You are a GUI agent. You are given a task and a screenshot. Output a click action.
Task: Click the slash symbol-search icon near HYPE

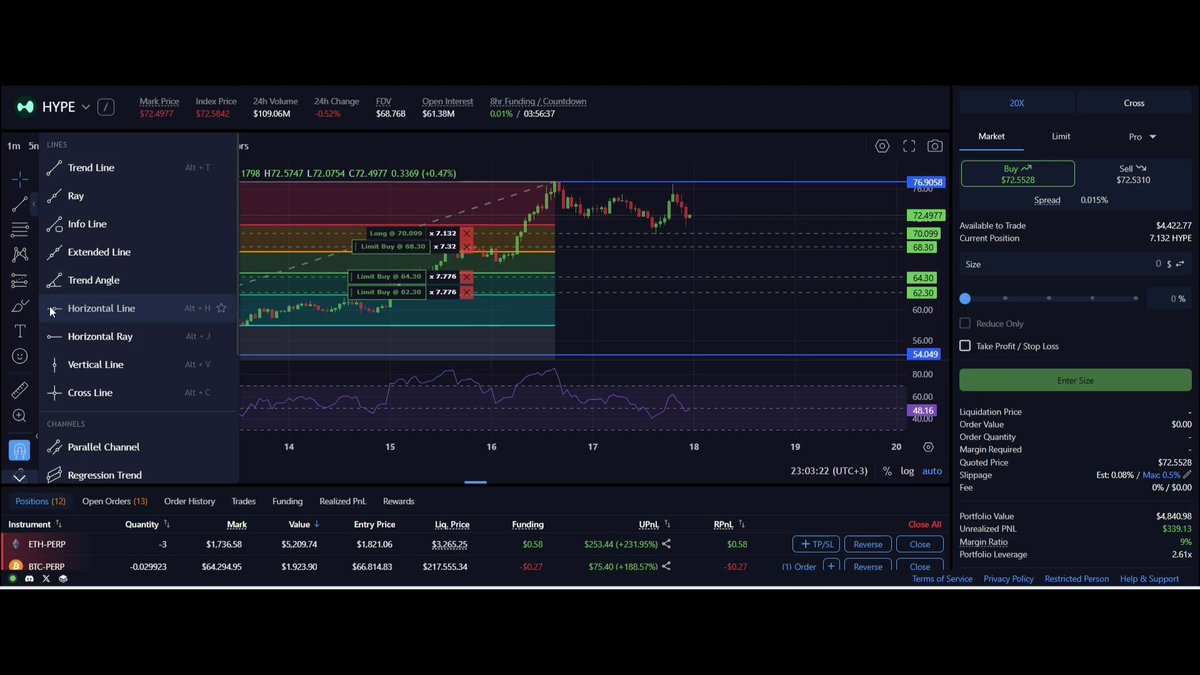[106, 107]
